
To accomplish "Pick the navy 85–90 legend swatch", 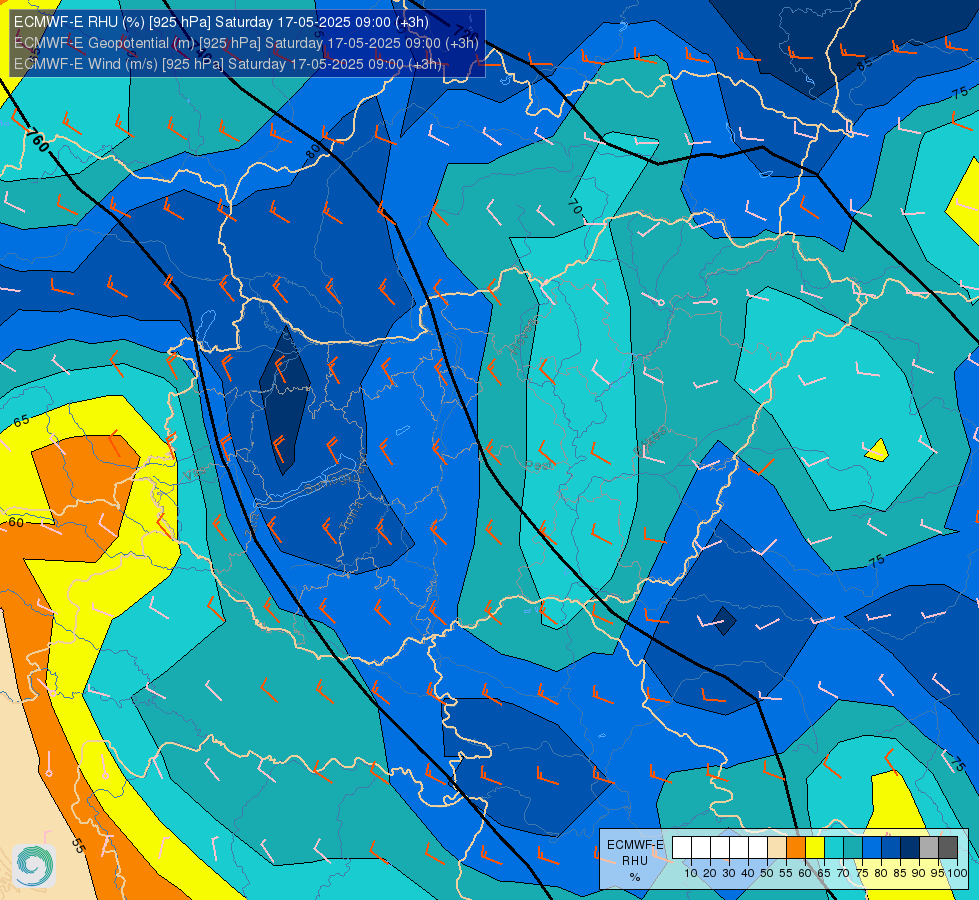I will tap(910, 847).
